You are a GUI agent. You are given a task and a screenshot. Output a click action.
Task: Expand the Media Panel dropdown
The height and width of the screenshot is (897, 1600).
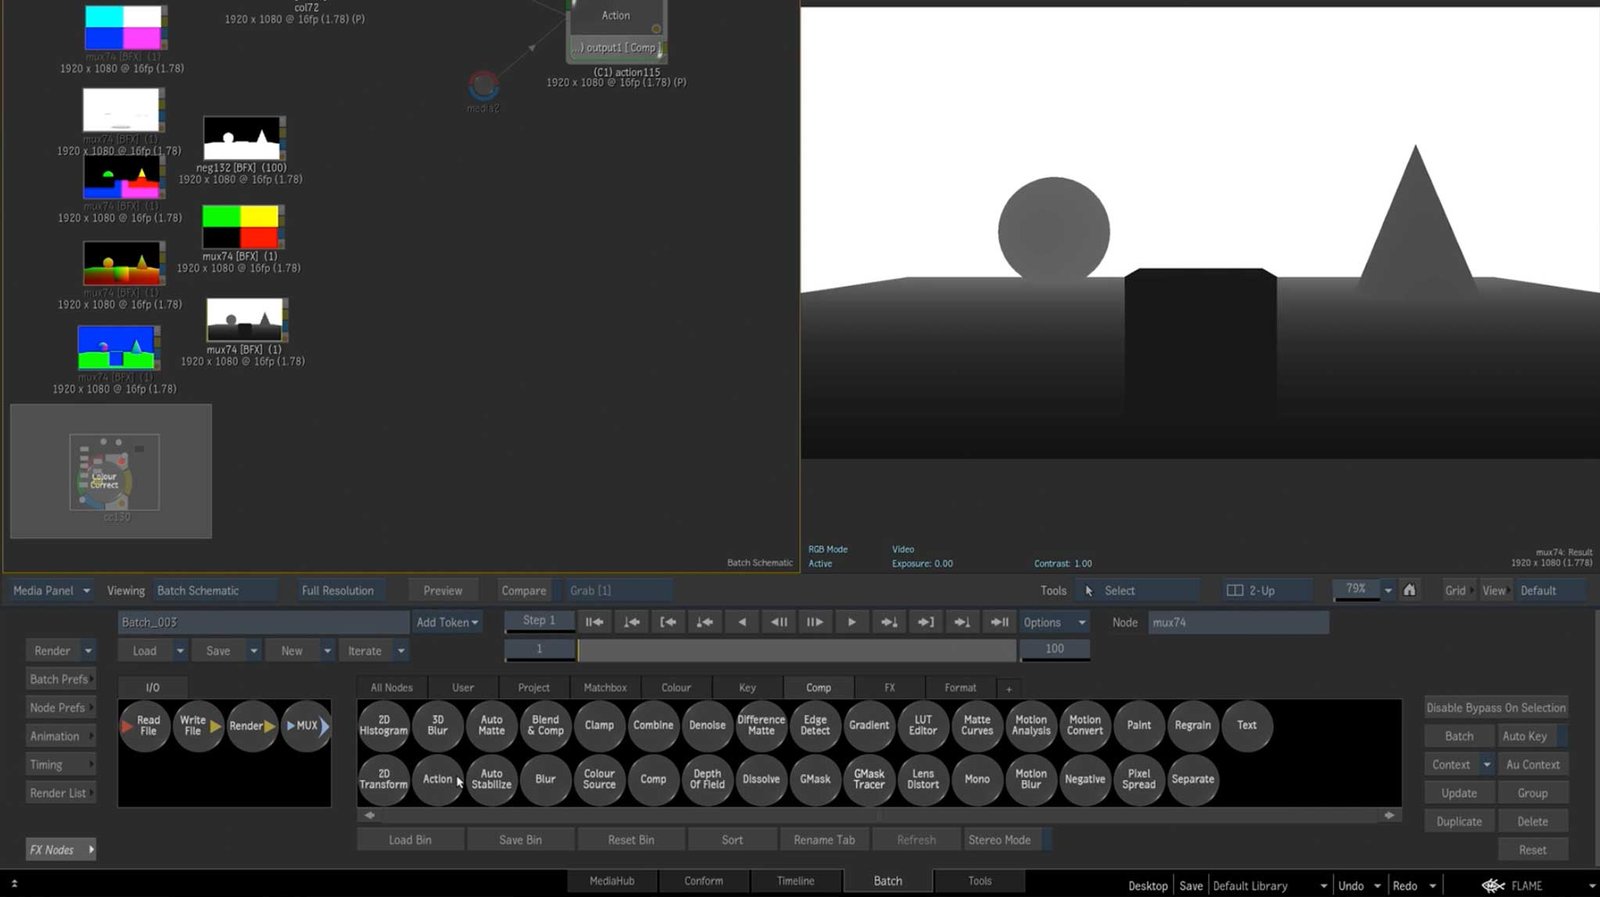(x=51, y=590)
